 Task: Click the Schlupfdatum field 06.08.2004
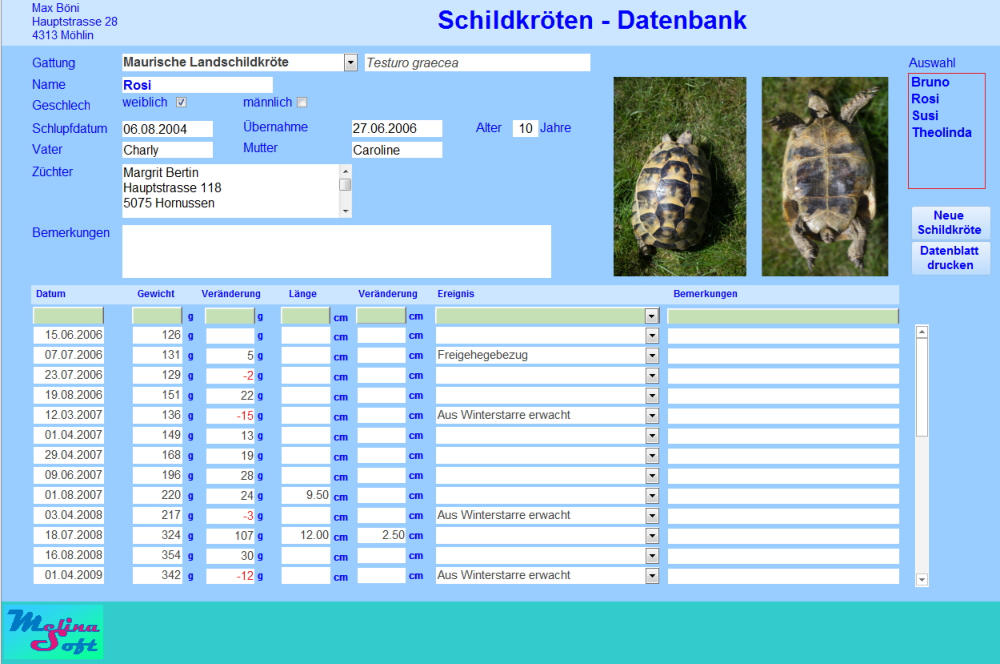167,129
